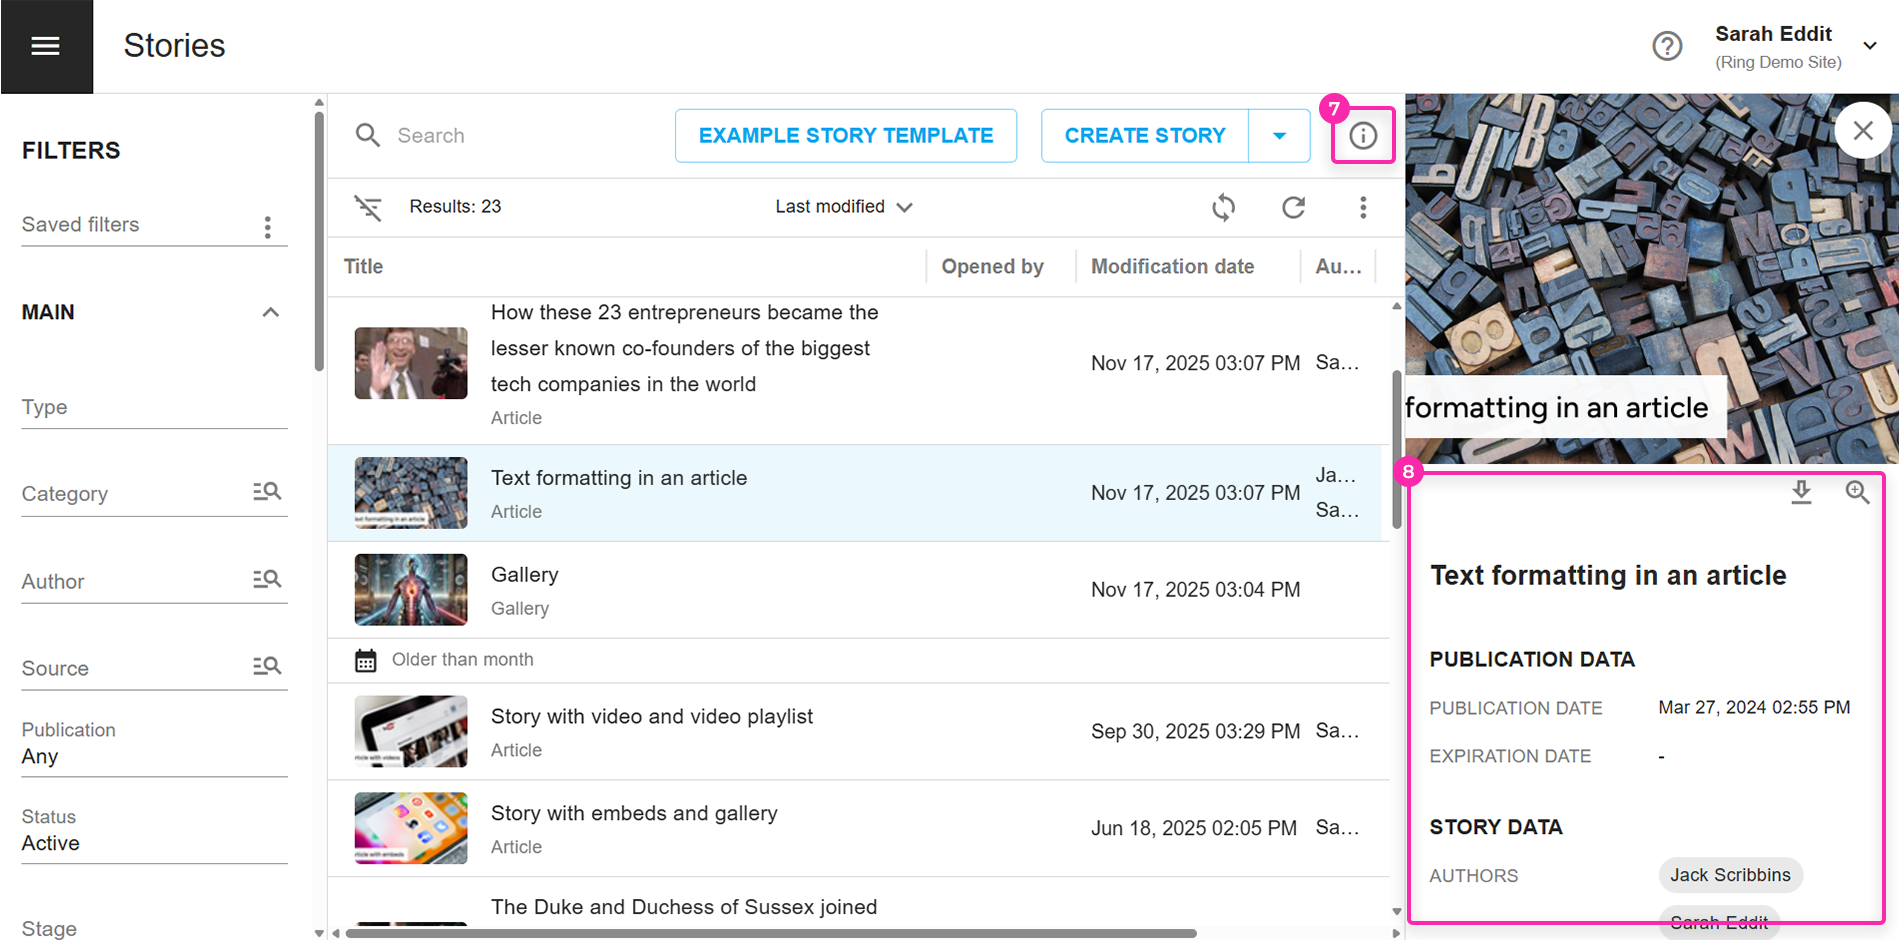Click the help question mark icon
This screenshot has width=1900, height=940.
tap(1667, 46)
